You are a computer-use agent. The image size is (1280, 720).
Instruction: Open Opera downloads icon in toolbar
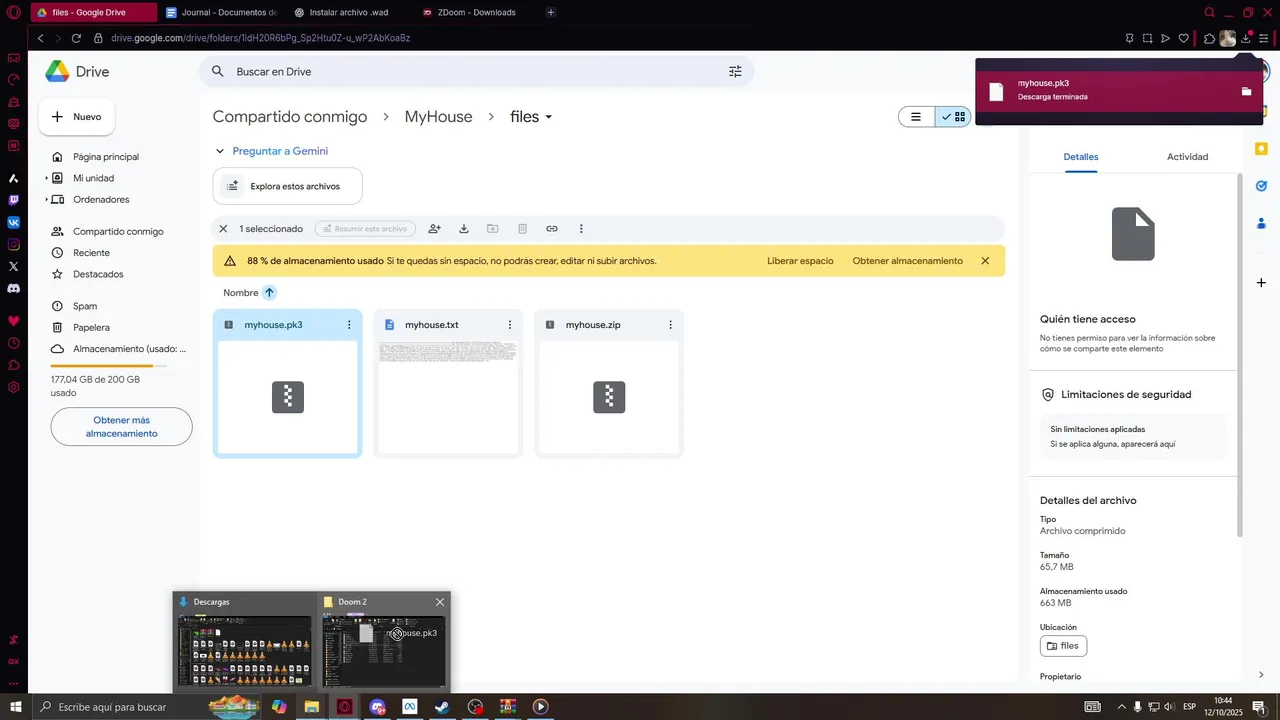(x=1246, y=38)
